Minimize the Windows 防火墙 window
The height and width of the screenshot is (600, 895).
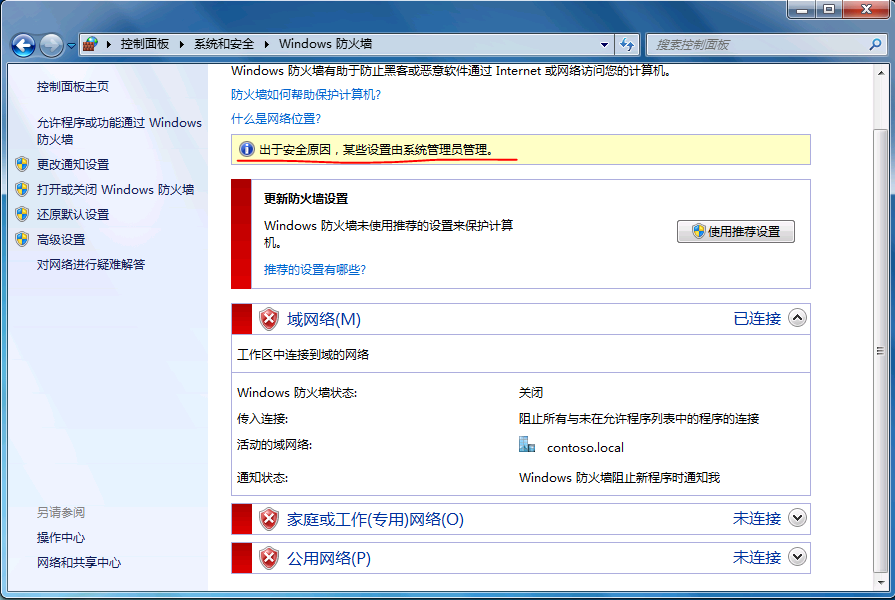[801, 10]
